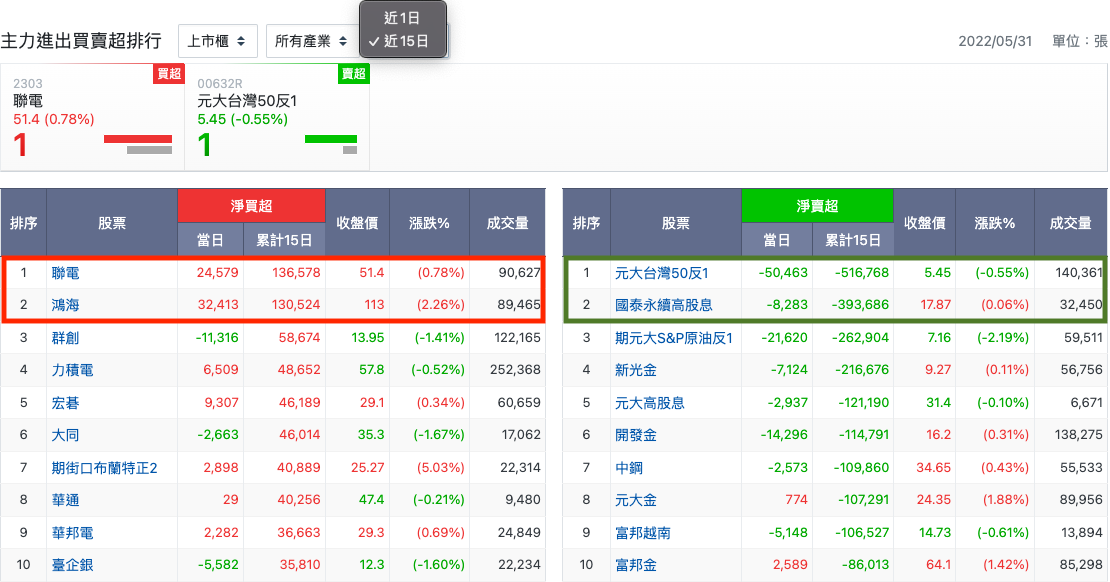Open 期元大S&P原油反1 stock link
This screenshot has height=582, width=1110.
[x=673, y=338]
